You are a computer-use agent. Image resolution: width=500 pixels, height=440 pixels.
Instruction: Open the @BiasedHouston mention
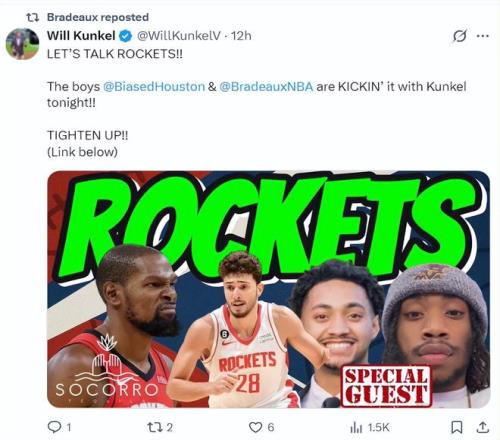tap(154, 87)
